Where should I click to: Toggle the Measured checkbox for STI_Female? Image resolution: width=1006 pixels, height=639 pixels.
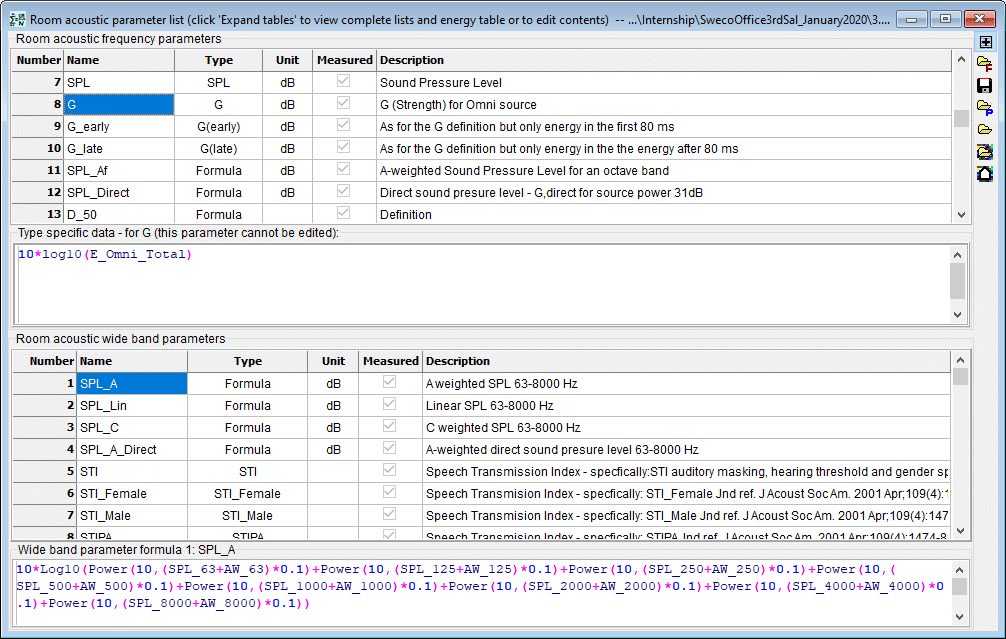tap(389, 491)
